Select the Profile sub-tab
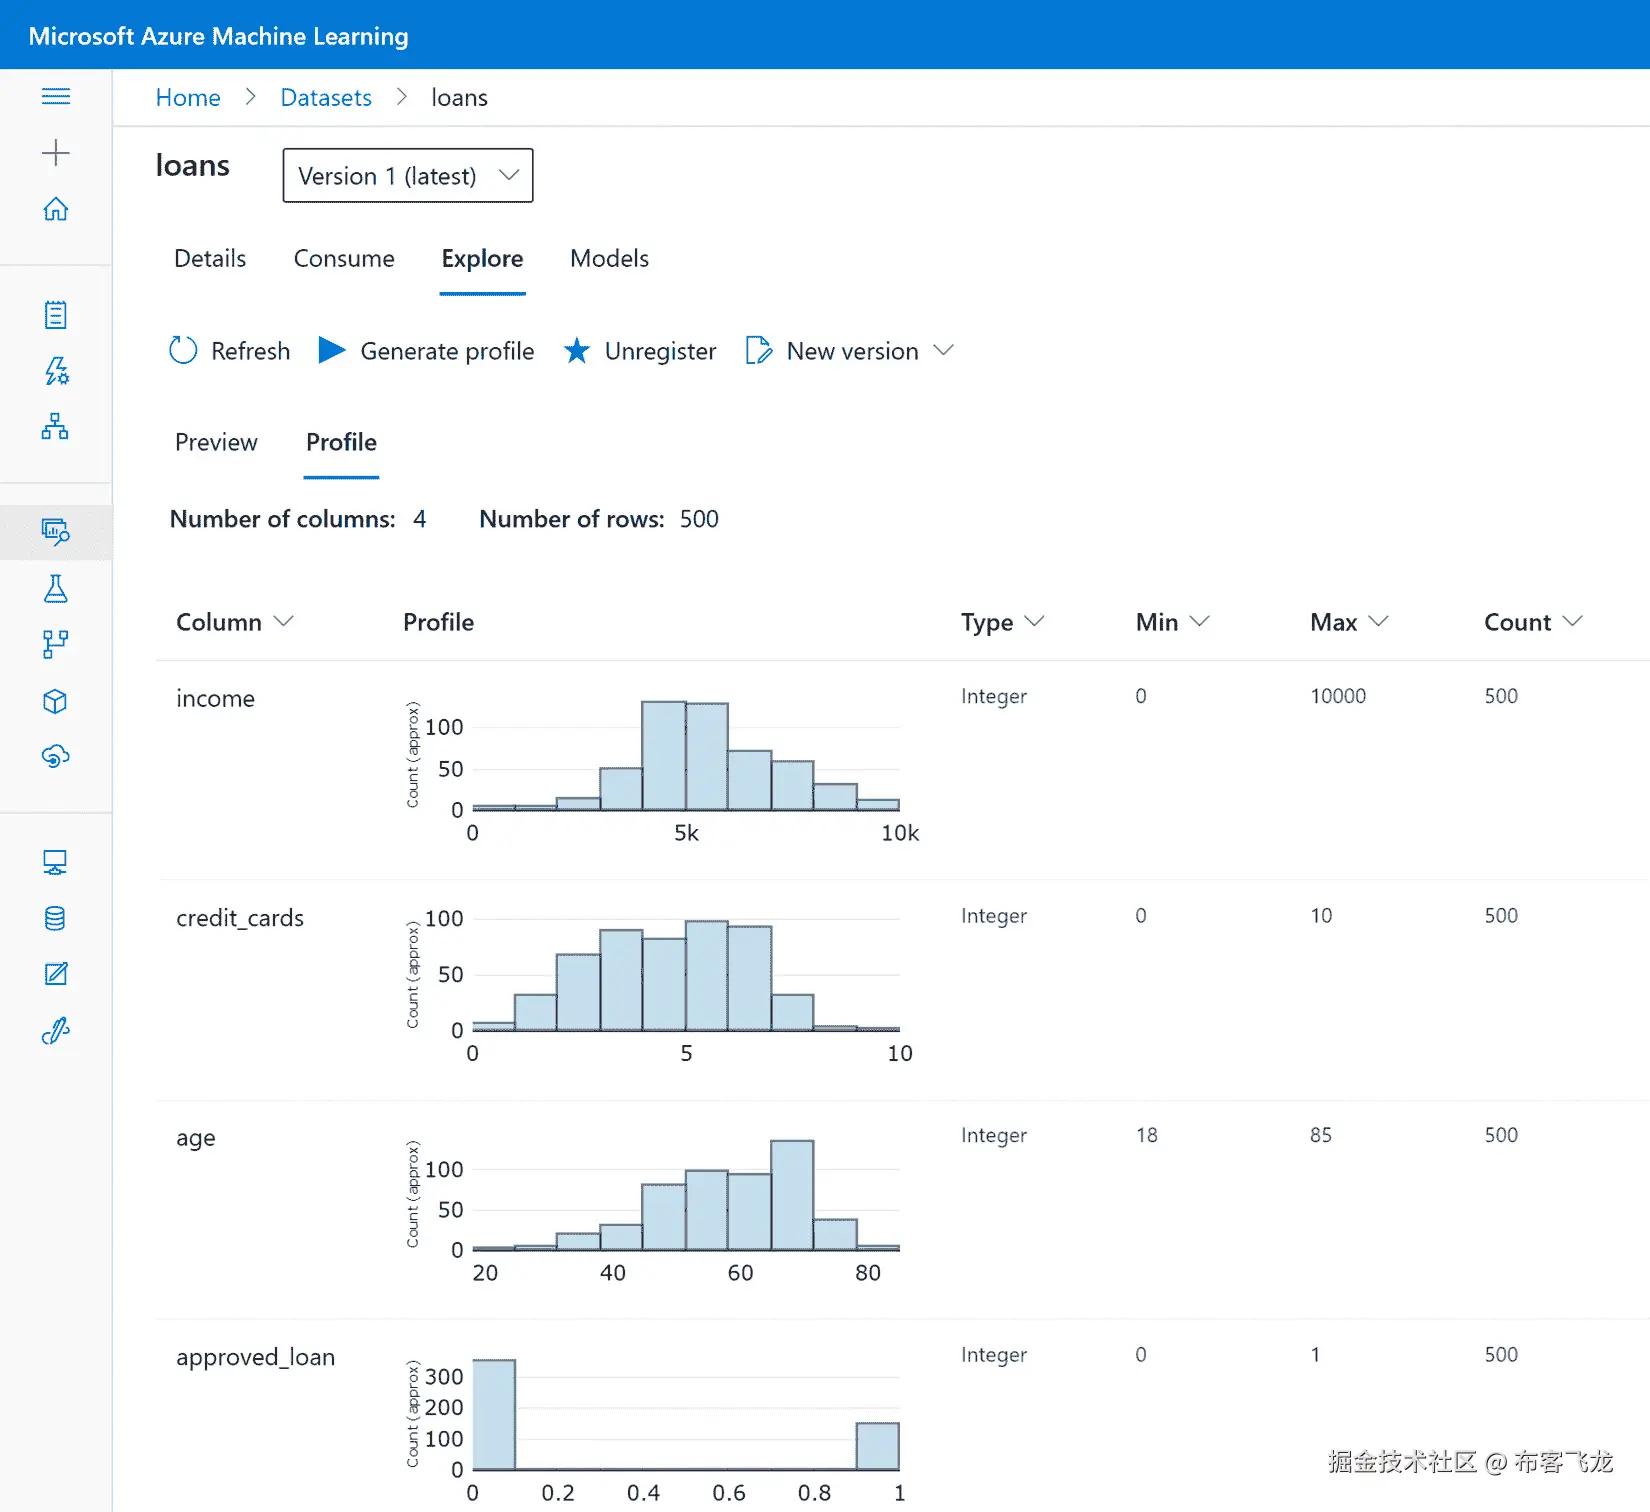Screen dimensions: 1650x1512 [x=341, y=442]
